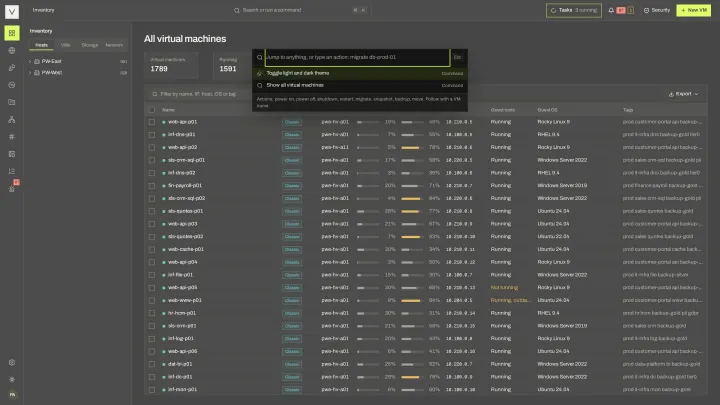The width and height of the screenshot is (720, 405).
Task: Click the Running 1591 stat card
Action: click(x=233, y=65)
